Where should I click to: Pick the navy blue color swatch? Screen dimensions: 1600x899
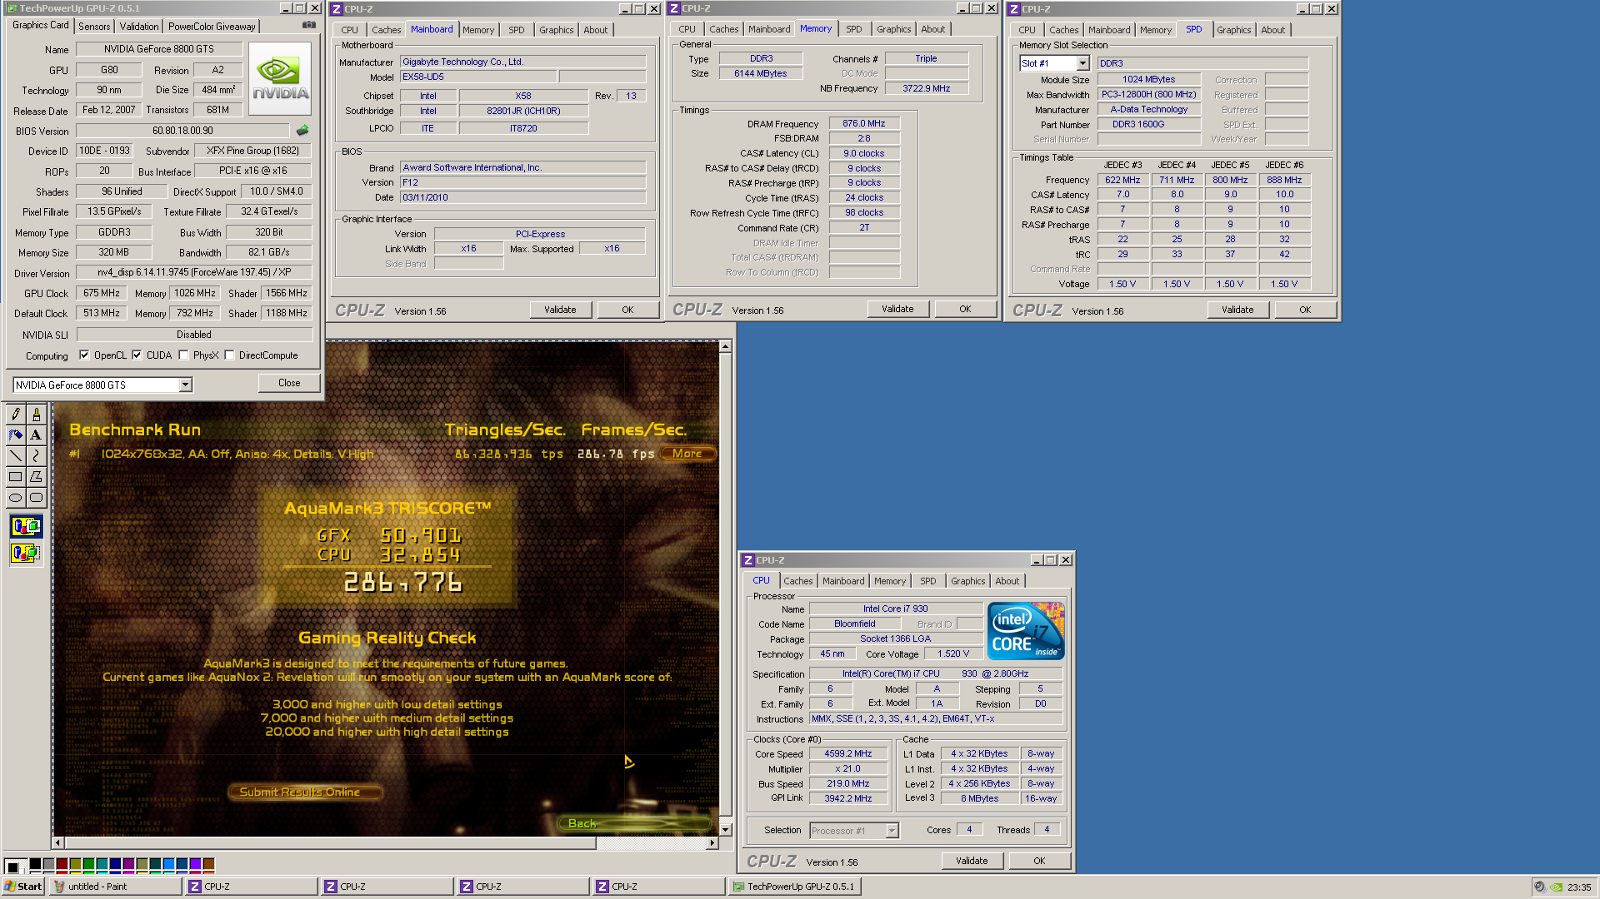tap(115, 862)
